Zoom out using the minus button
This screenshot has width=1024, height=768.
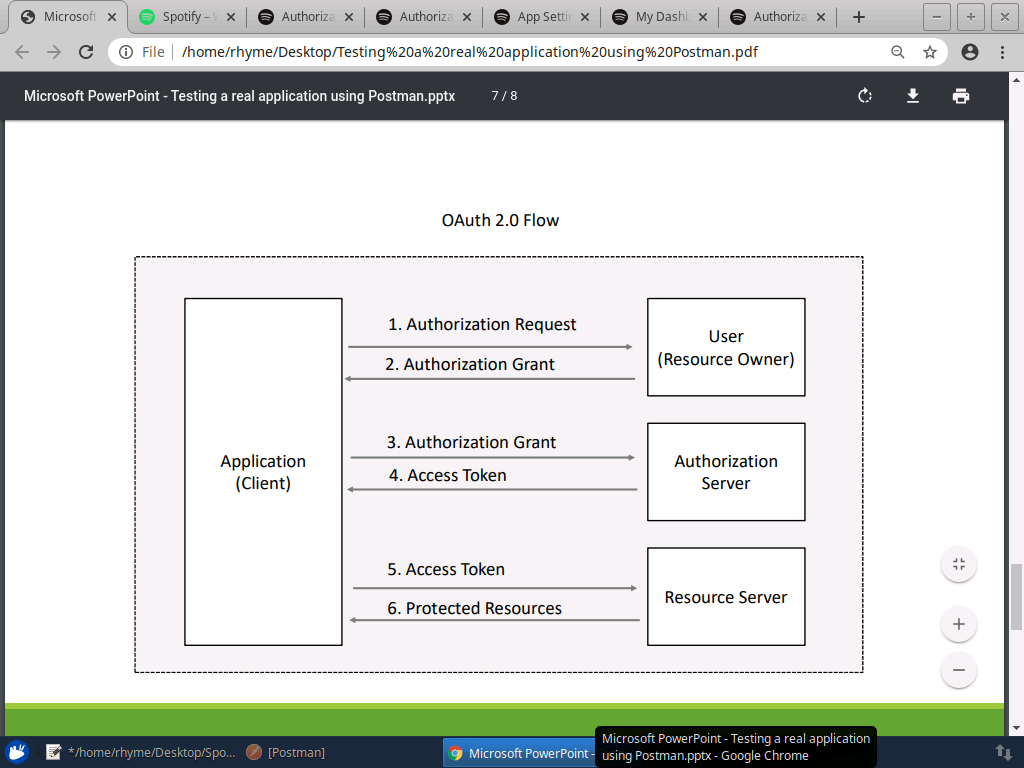pyautogui.click(x=958, y=670)
